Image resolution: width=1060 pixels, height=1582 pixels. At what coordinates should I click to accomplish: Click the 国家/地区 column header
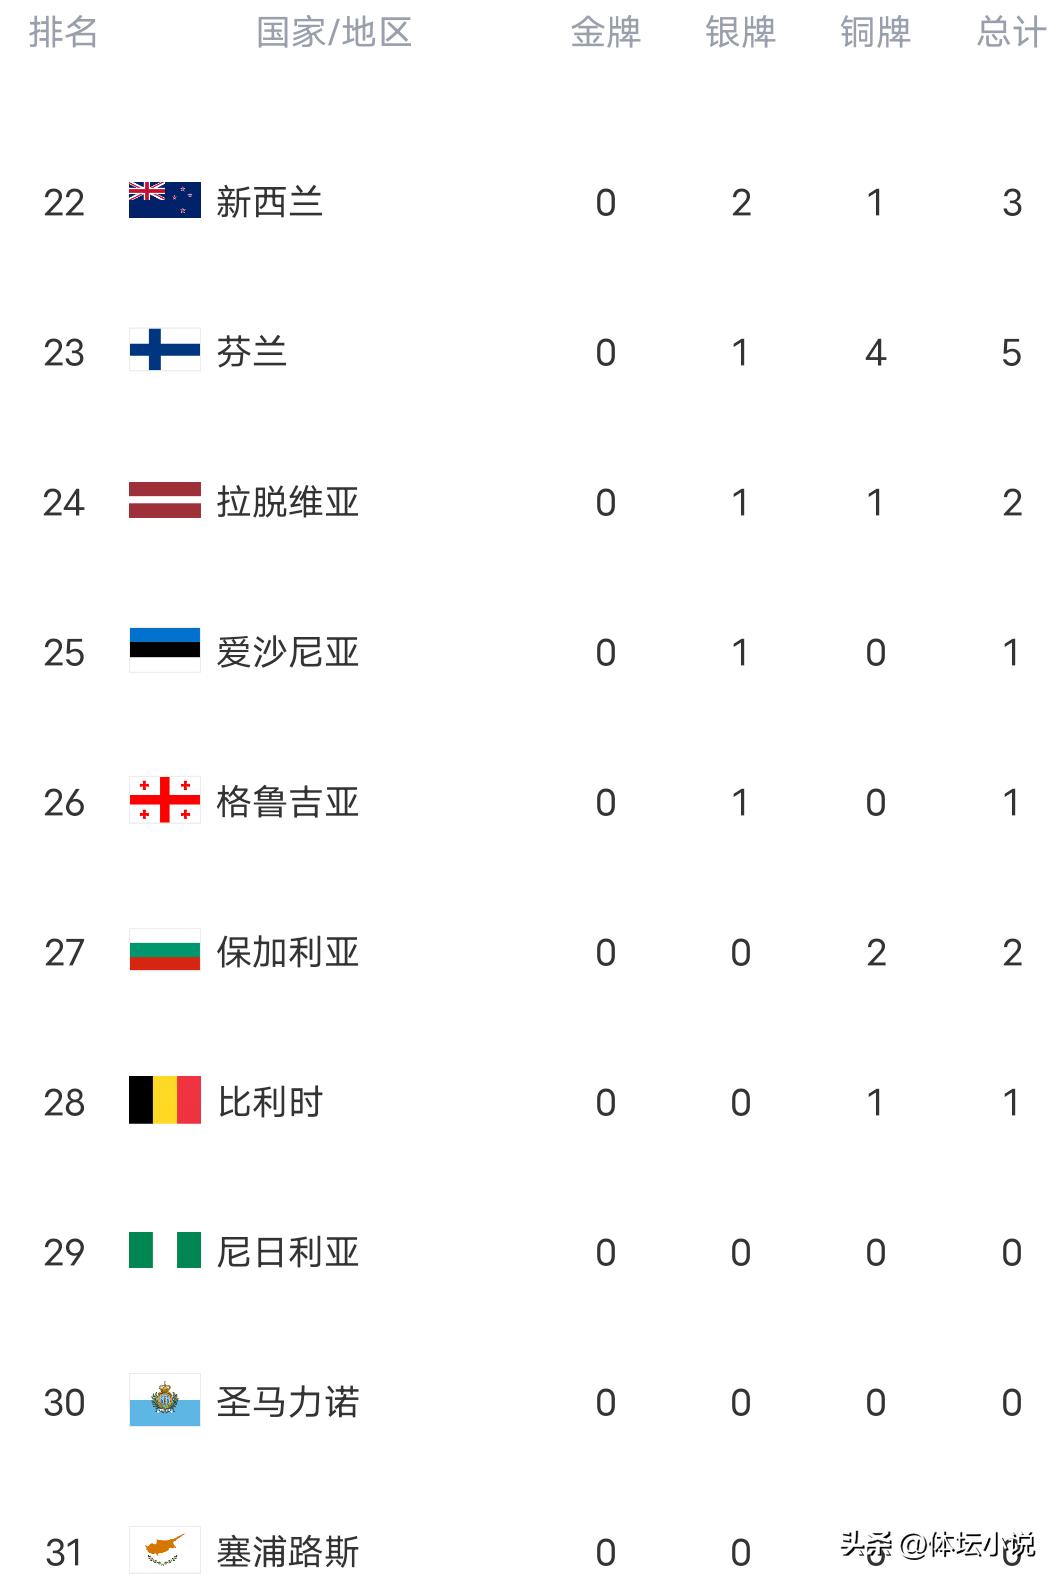coord(334,32)
